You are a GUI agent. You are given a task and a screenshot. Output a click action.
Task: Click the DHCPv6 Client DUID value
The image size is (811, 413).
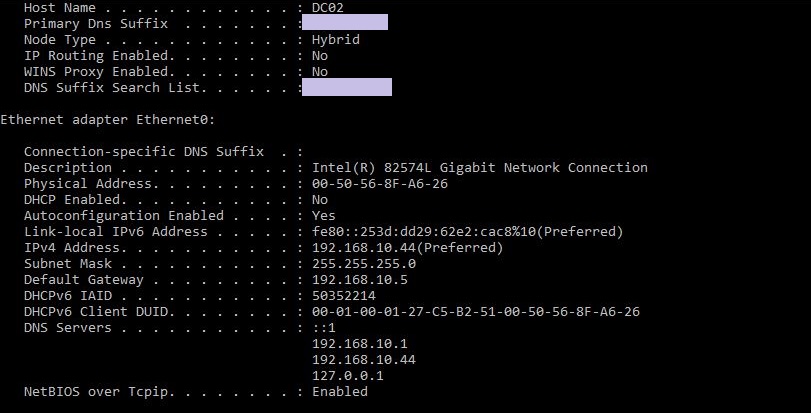(x=476, y=312)
